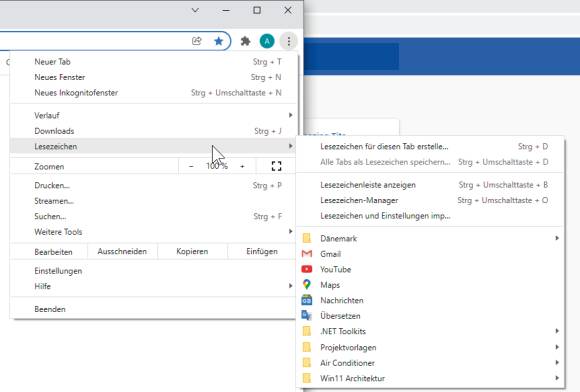The height and width of the screenshot is (392, 580).
Task: Click the Einfügen button
Action: 262,251
